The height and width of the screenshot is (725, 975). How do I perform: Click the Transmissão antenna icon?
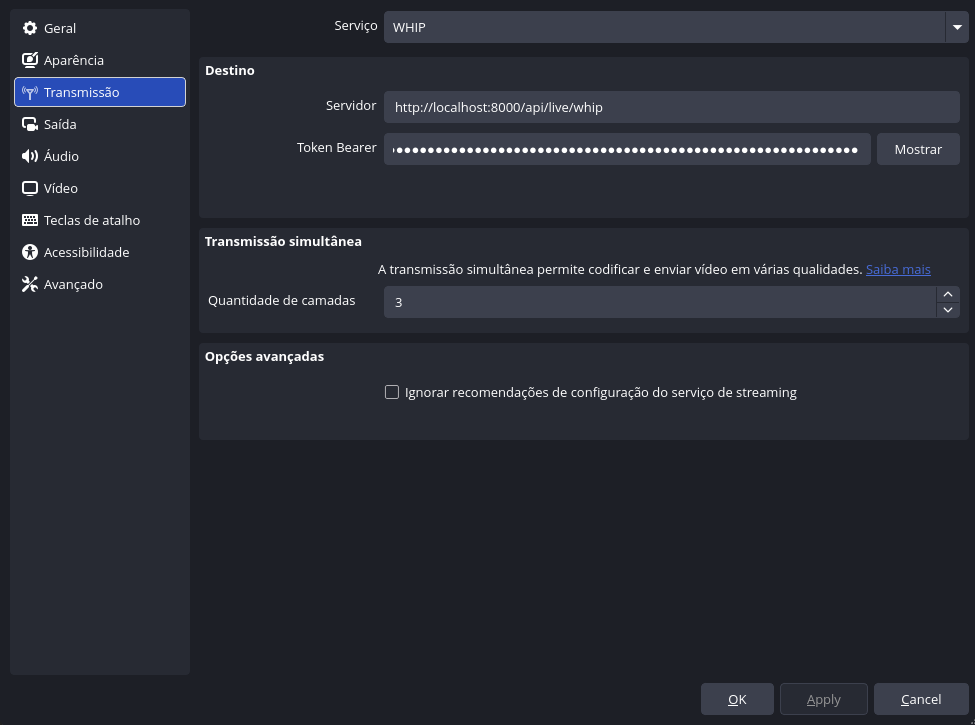(x=29, y=93)
